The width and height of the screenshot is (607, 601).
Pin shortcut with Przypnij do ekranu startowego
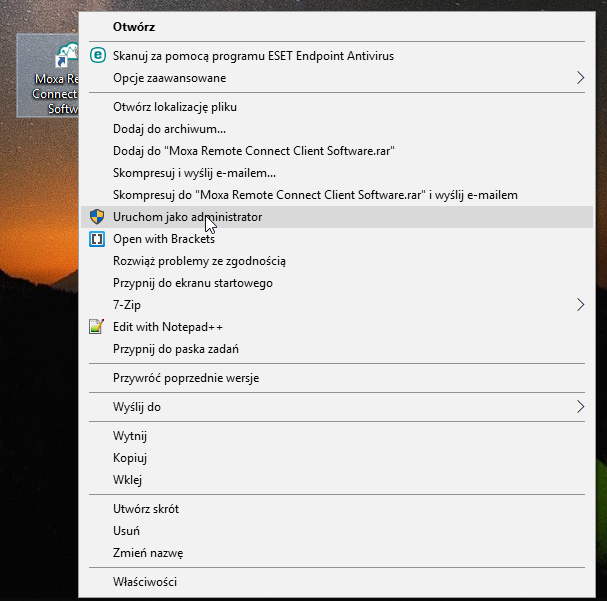click(x=192, y=283)
